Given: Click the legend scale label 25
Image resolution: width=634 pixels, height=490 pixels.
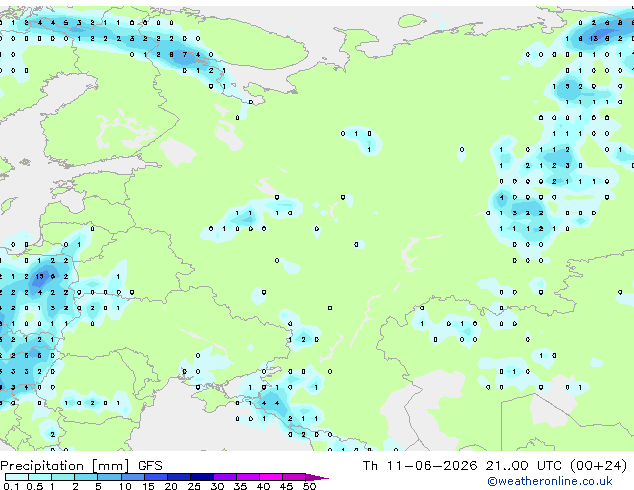Looking at the screenshot, I should coord(194,486).
